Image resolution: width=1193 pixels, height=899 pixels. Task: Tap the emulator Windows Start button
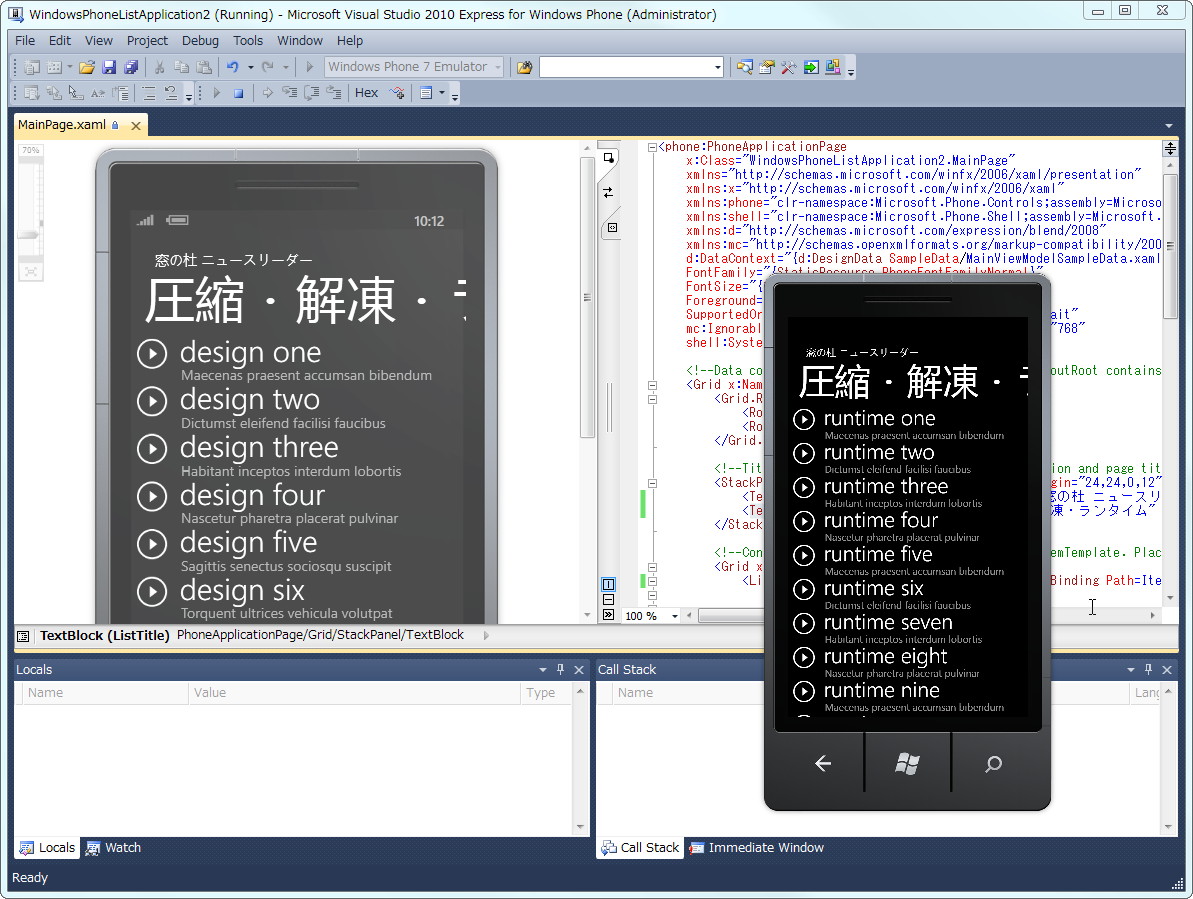pyautogui.click(x=907, y=764)
